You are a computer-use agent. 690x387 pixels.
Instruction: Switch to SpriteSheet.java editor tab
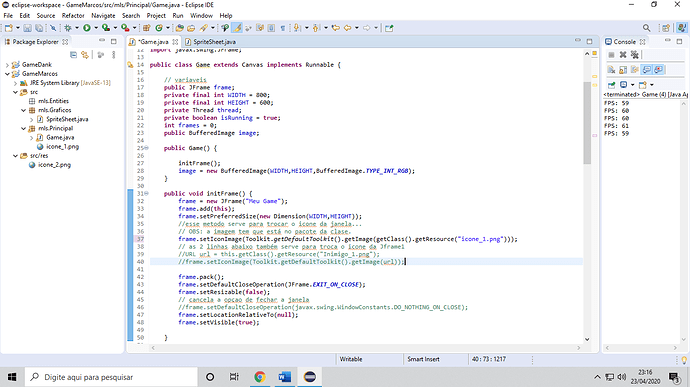(x=210, y=42)
